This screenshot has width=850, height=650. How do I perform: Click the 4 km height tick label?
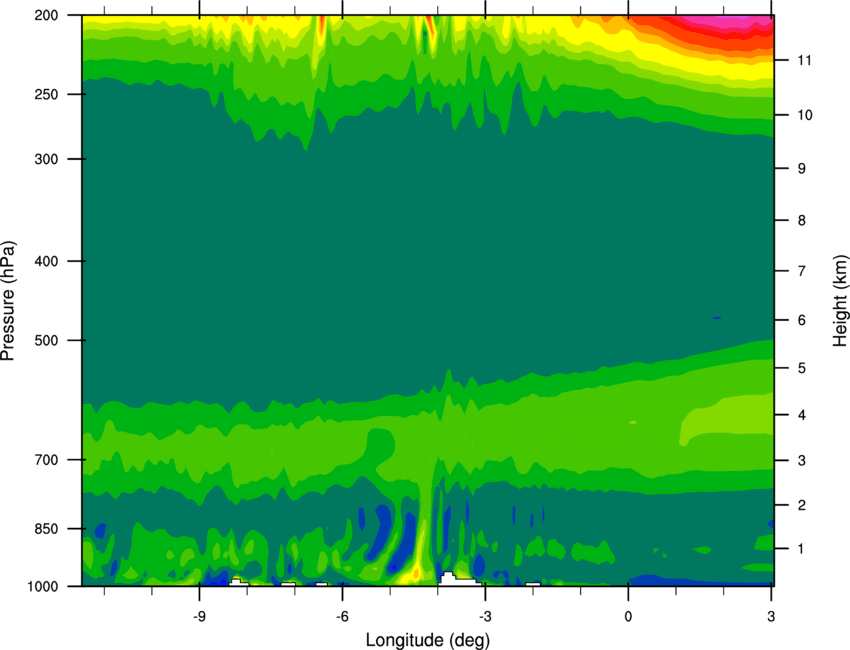coord(802,415)
